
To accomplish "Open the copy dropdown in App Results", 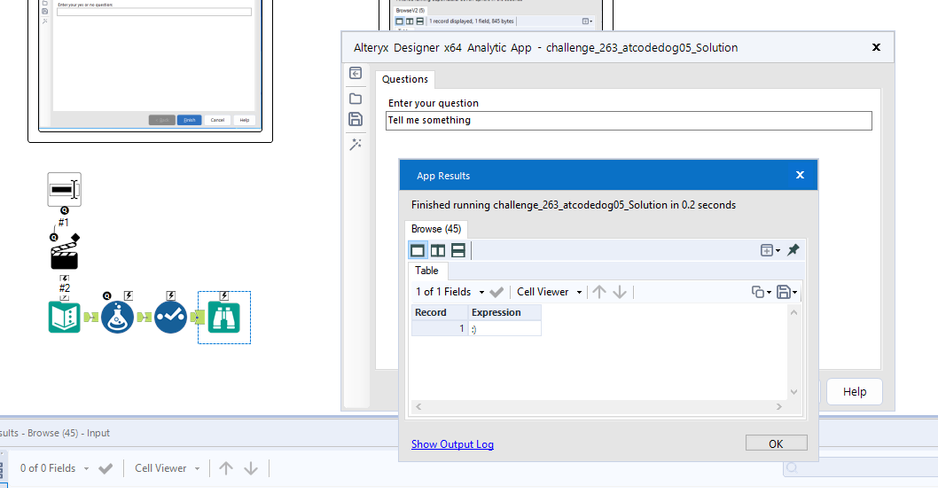I will (761, 292).
